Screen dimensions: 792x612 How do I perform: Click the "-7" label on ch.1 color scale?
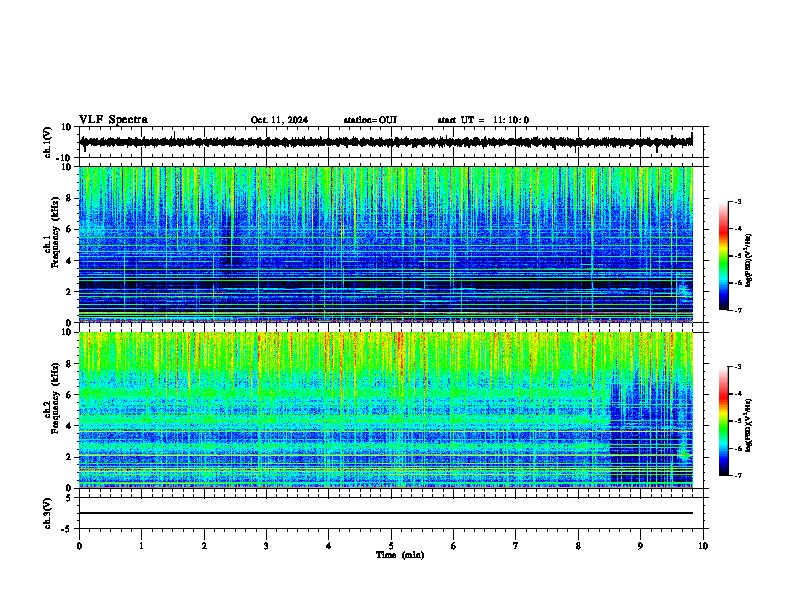point(737,310)
